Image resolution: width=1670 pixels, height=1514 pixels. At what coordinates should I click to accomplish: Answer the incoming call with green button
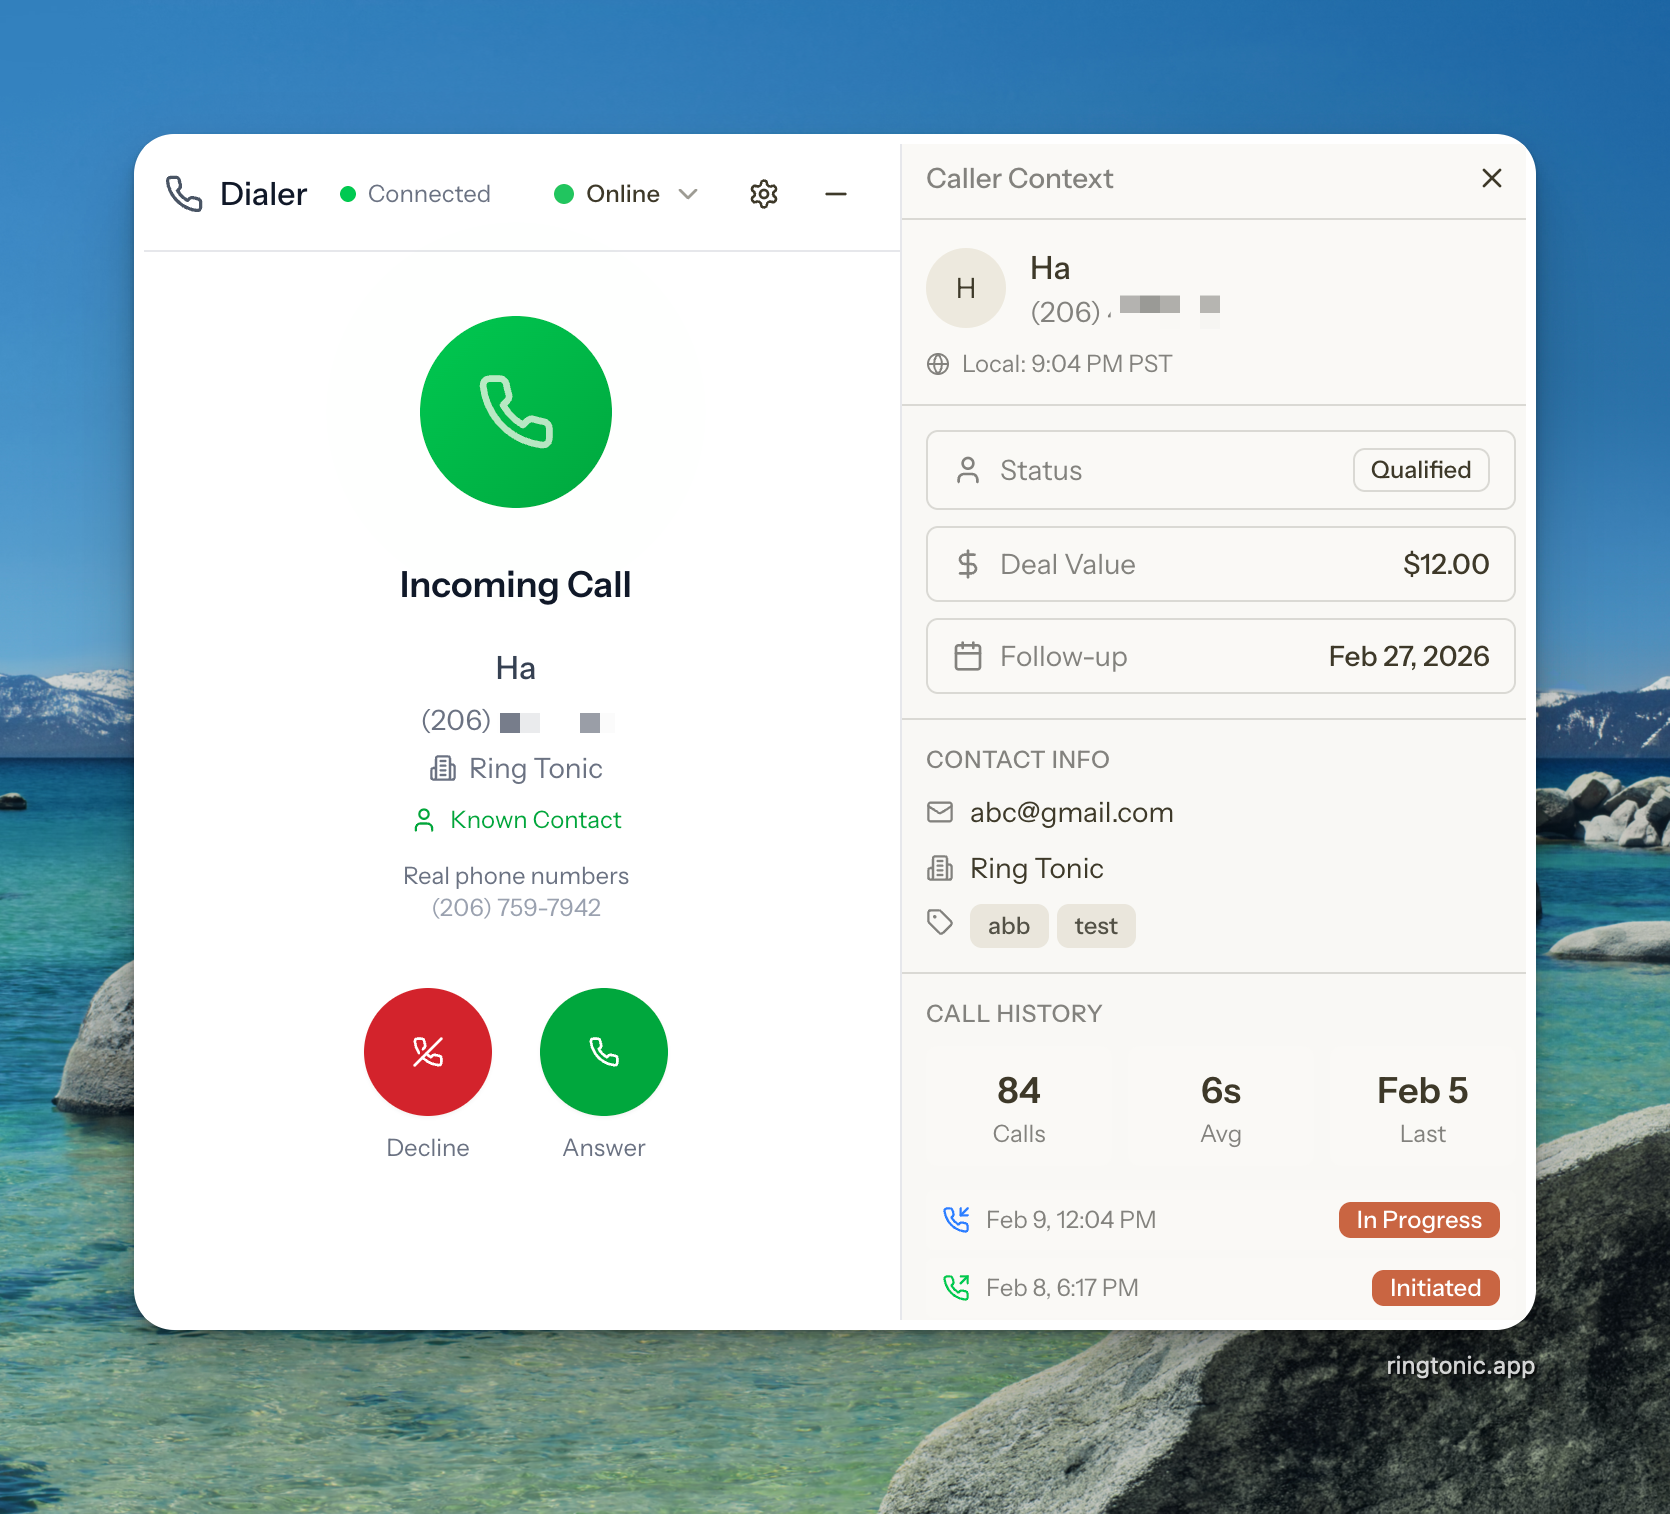603,1051
